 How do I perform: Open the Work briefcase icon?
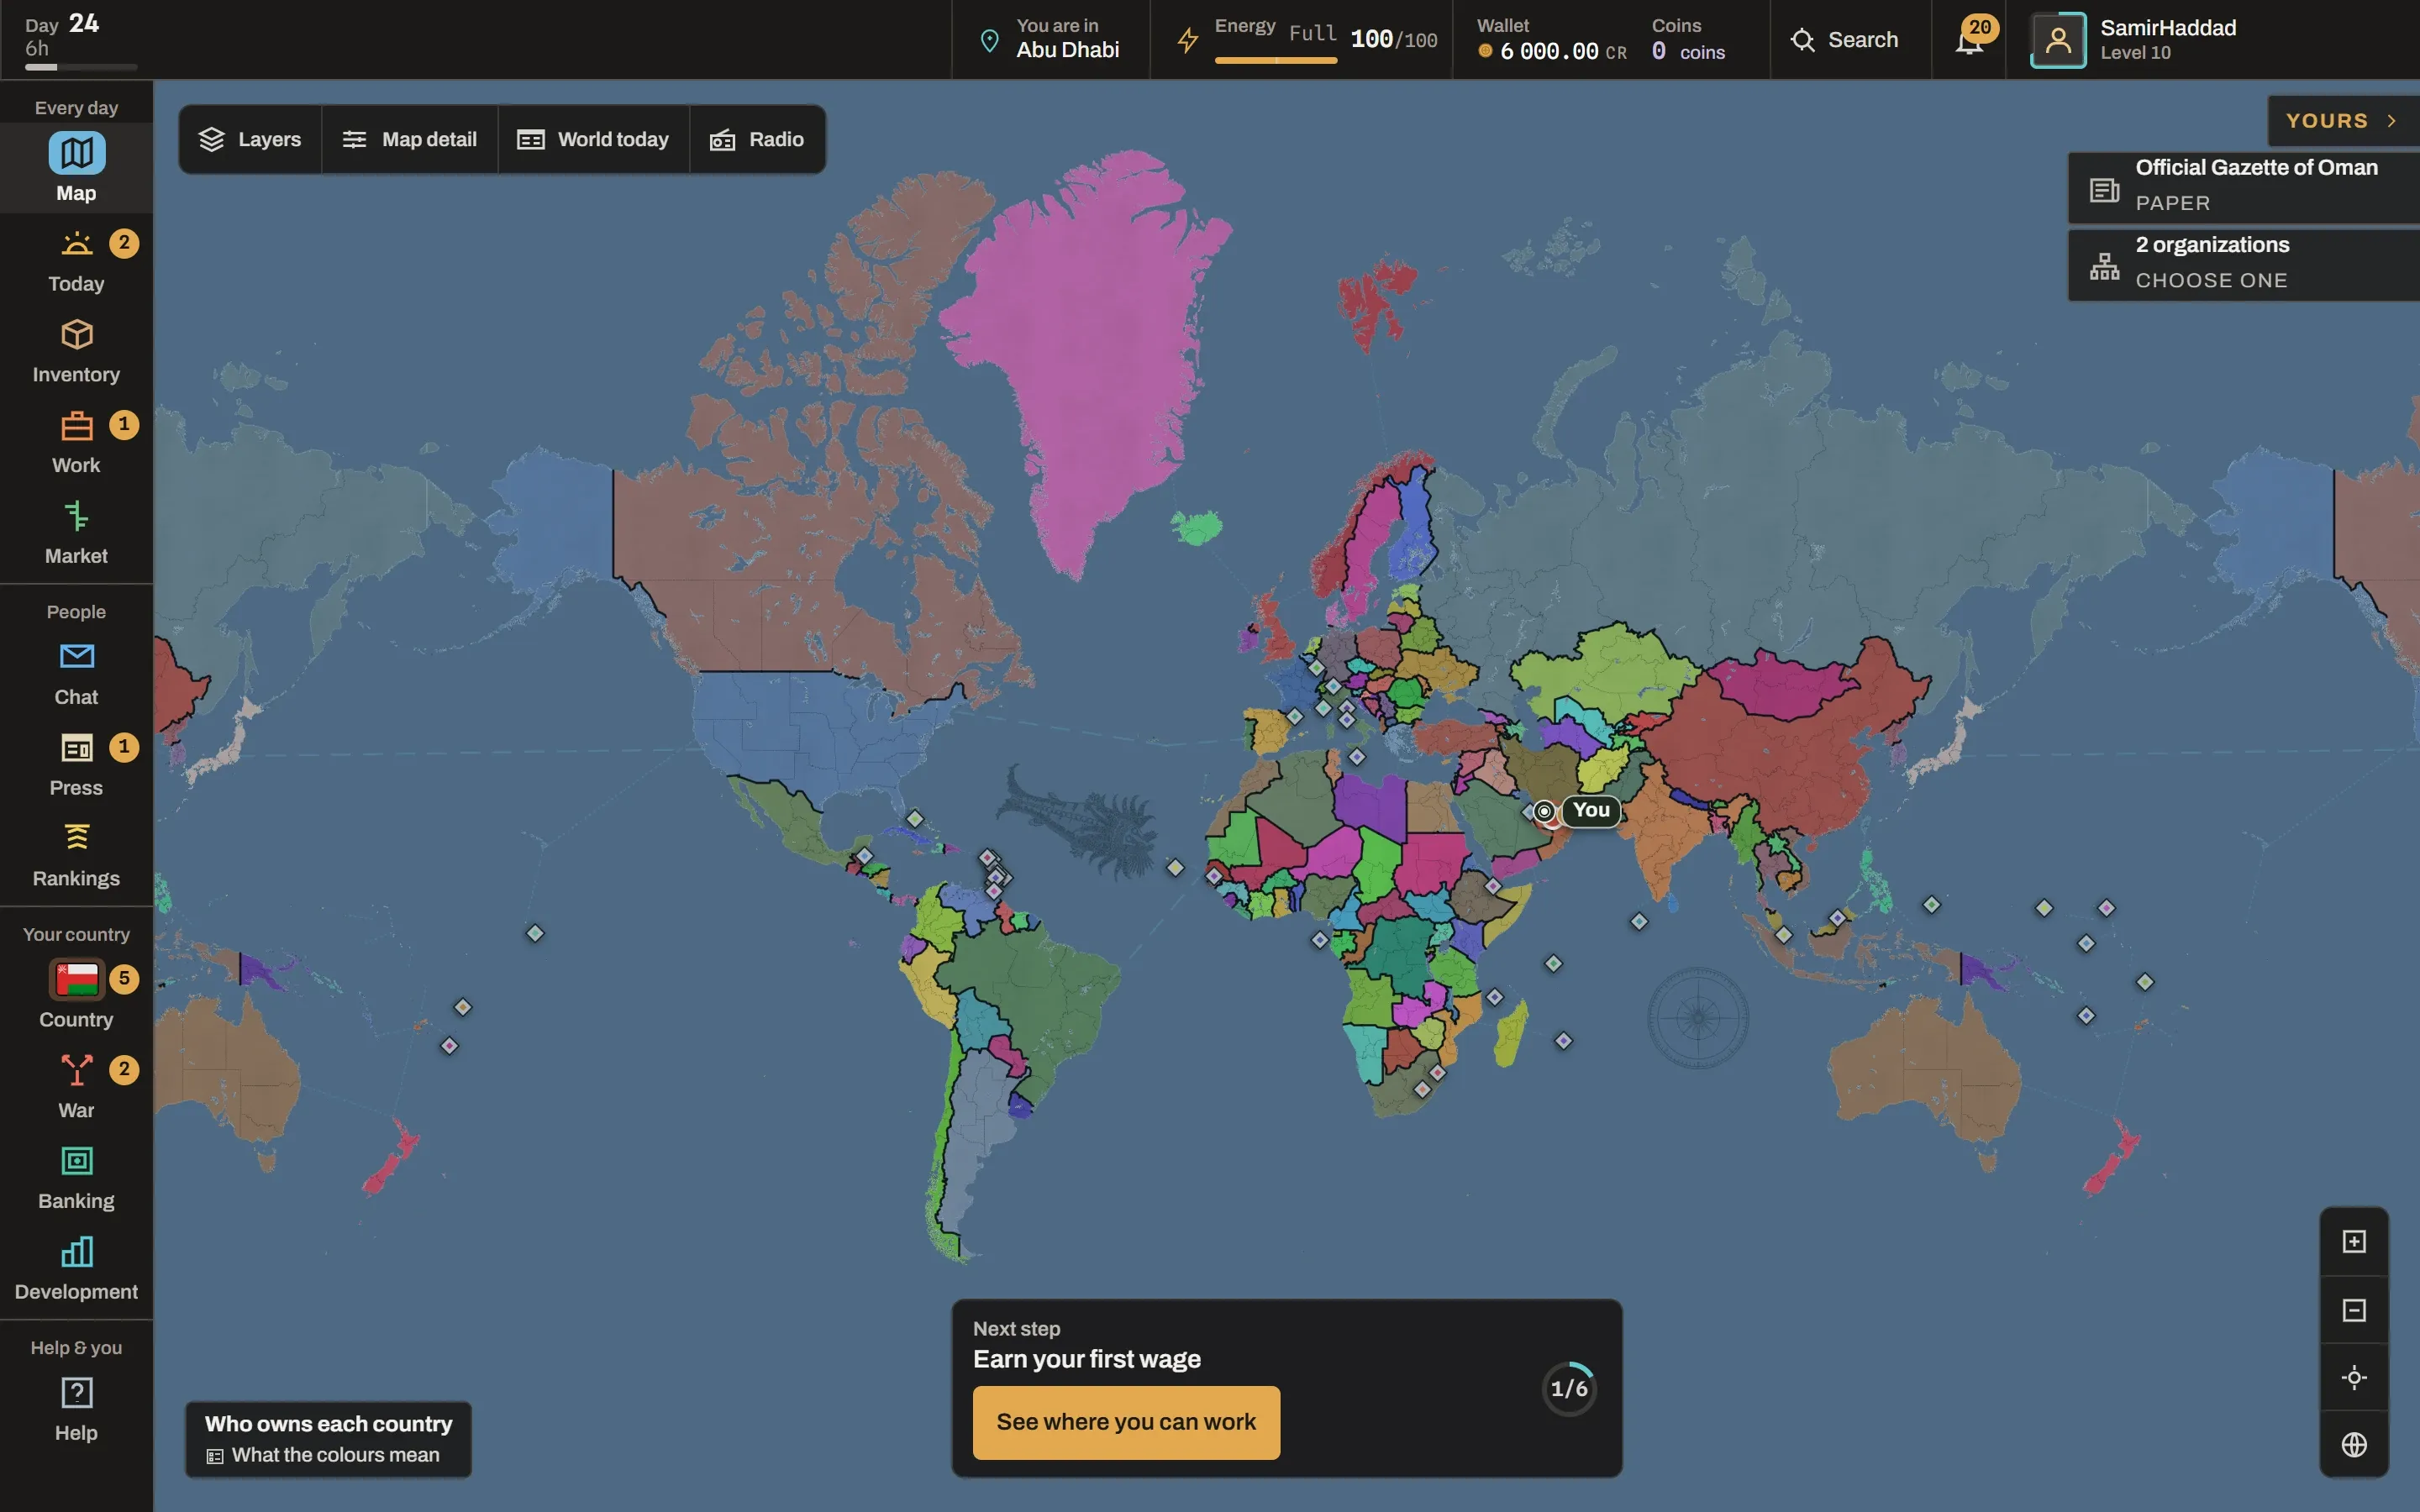pos(76,426)
